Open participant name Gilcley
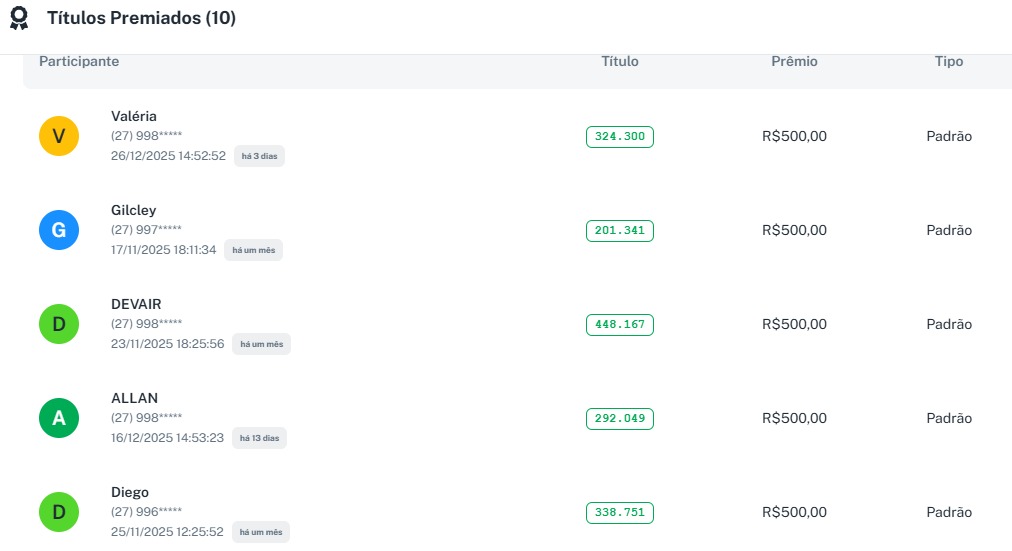The width and height of the screenshot is (1012, 551). pyautogui.click(x=133, y=210)
